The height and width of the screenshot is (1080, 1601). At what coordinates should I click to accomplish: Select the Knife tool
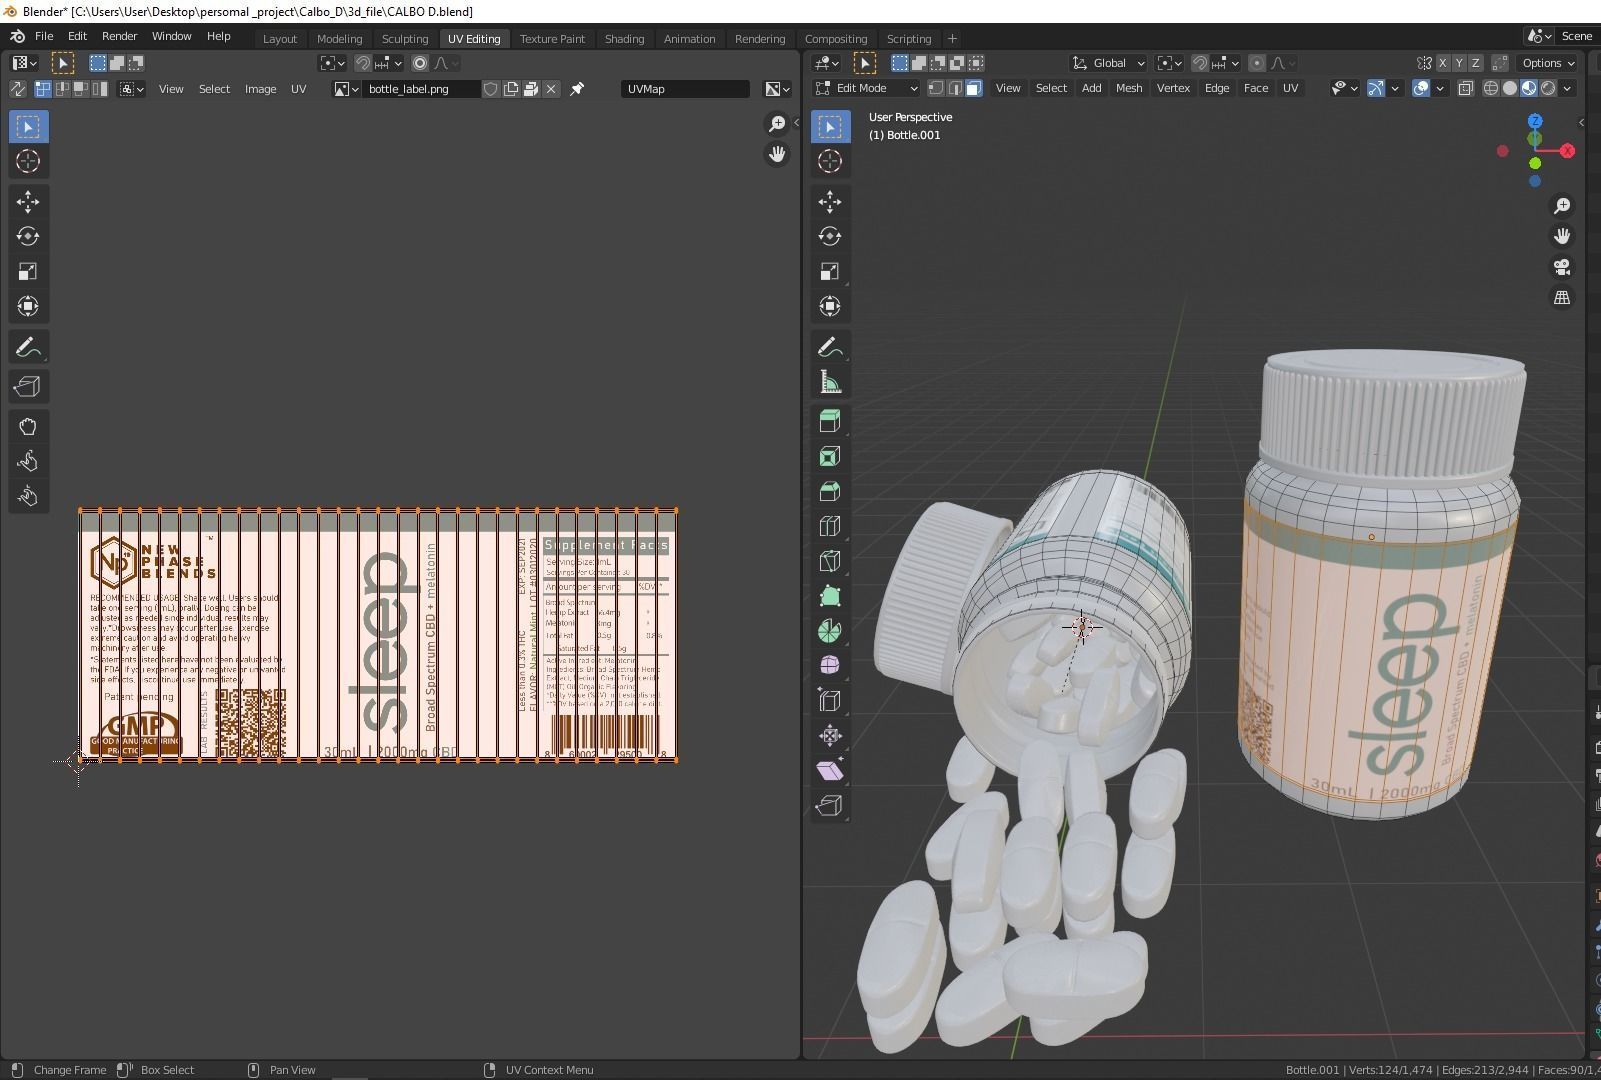click(x=830, y=561)
